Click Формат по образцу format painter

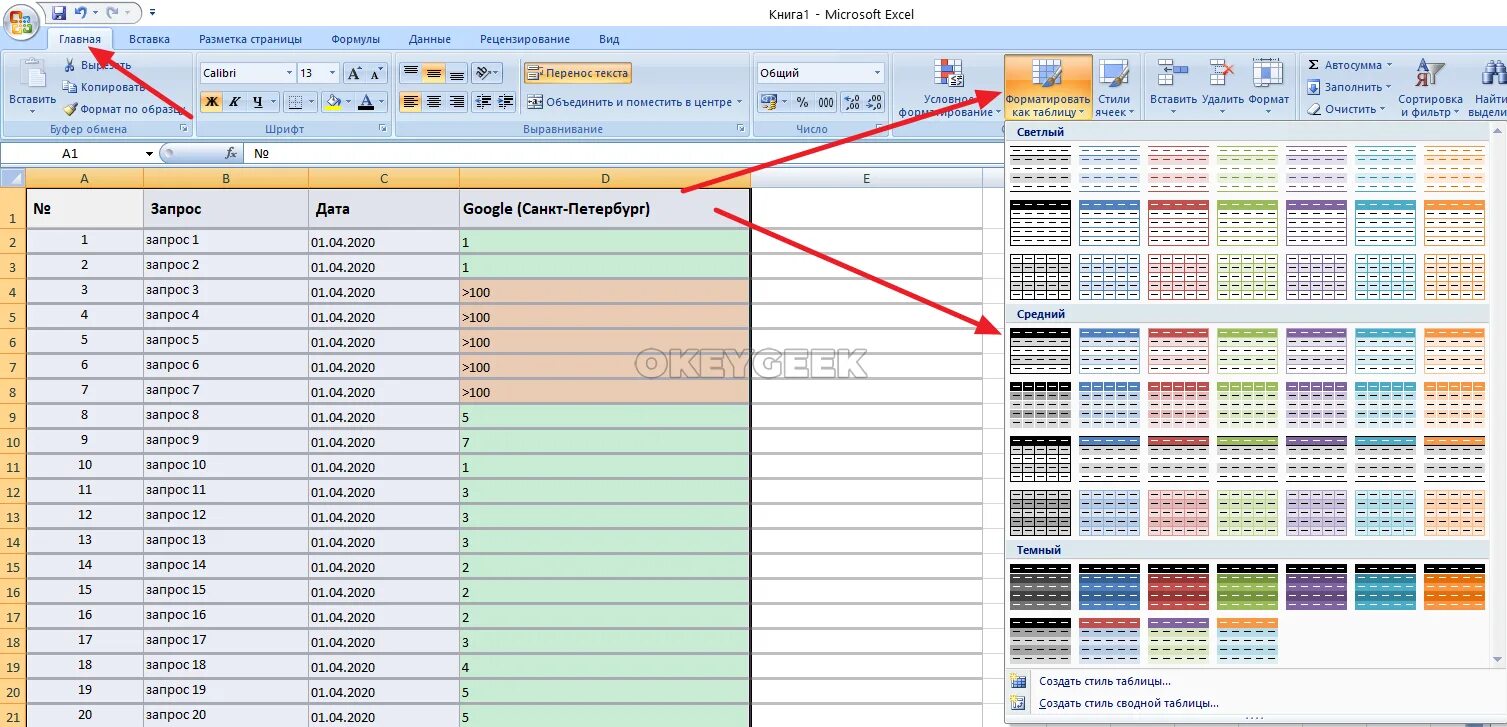(x=124, y=109)
